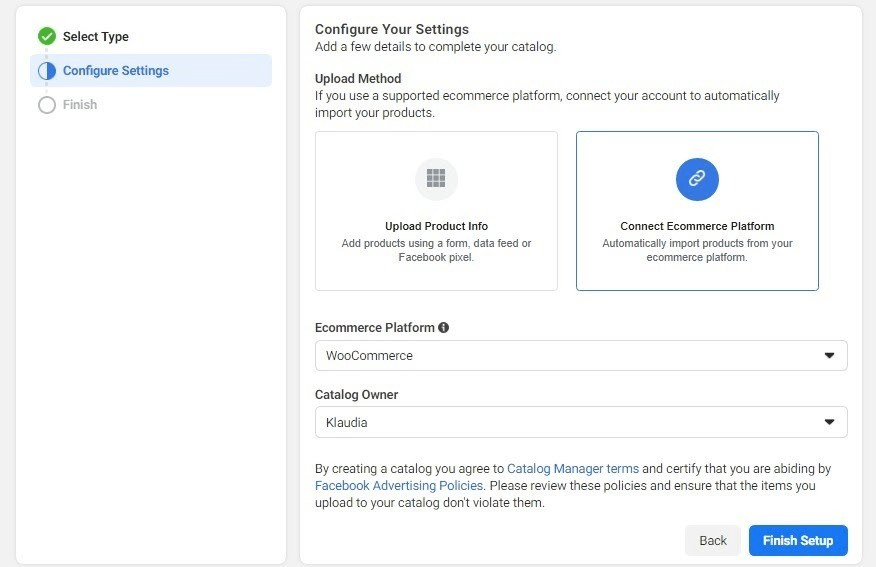
Task: Click the text 'Add a few details to complete your catalog.'
Action: point(435,47)
